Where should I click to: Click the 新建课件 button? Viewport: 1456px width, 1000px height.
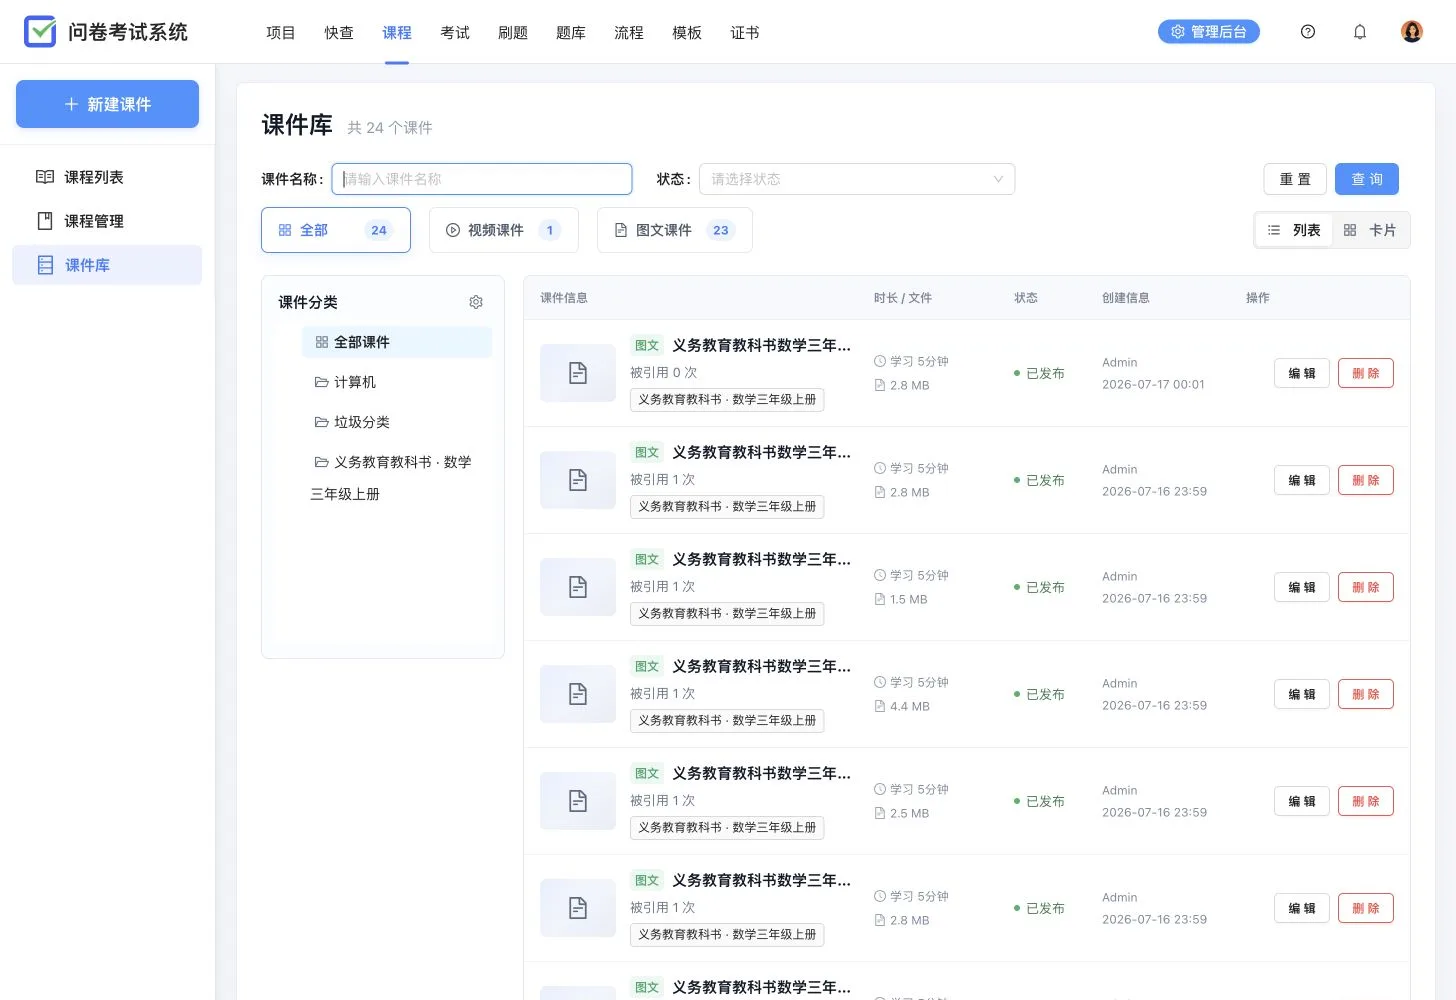[x=107, y=104]
